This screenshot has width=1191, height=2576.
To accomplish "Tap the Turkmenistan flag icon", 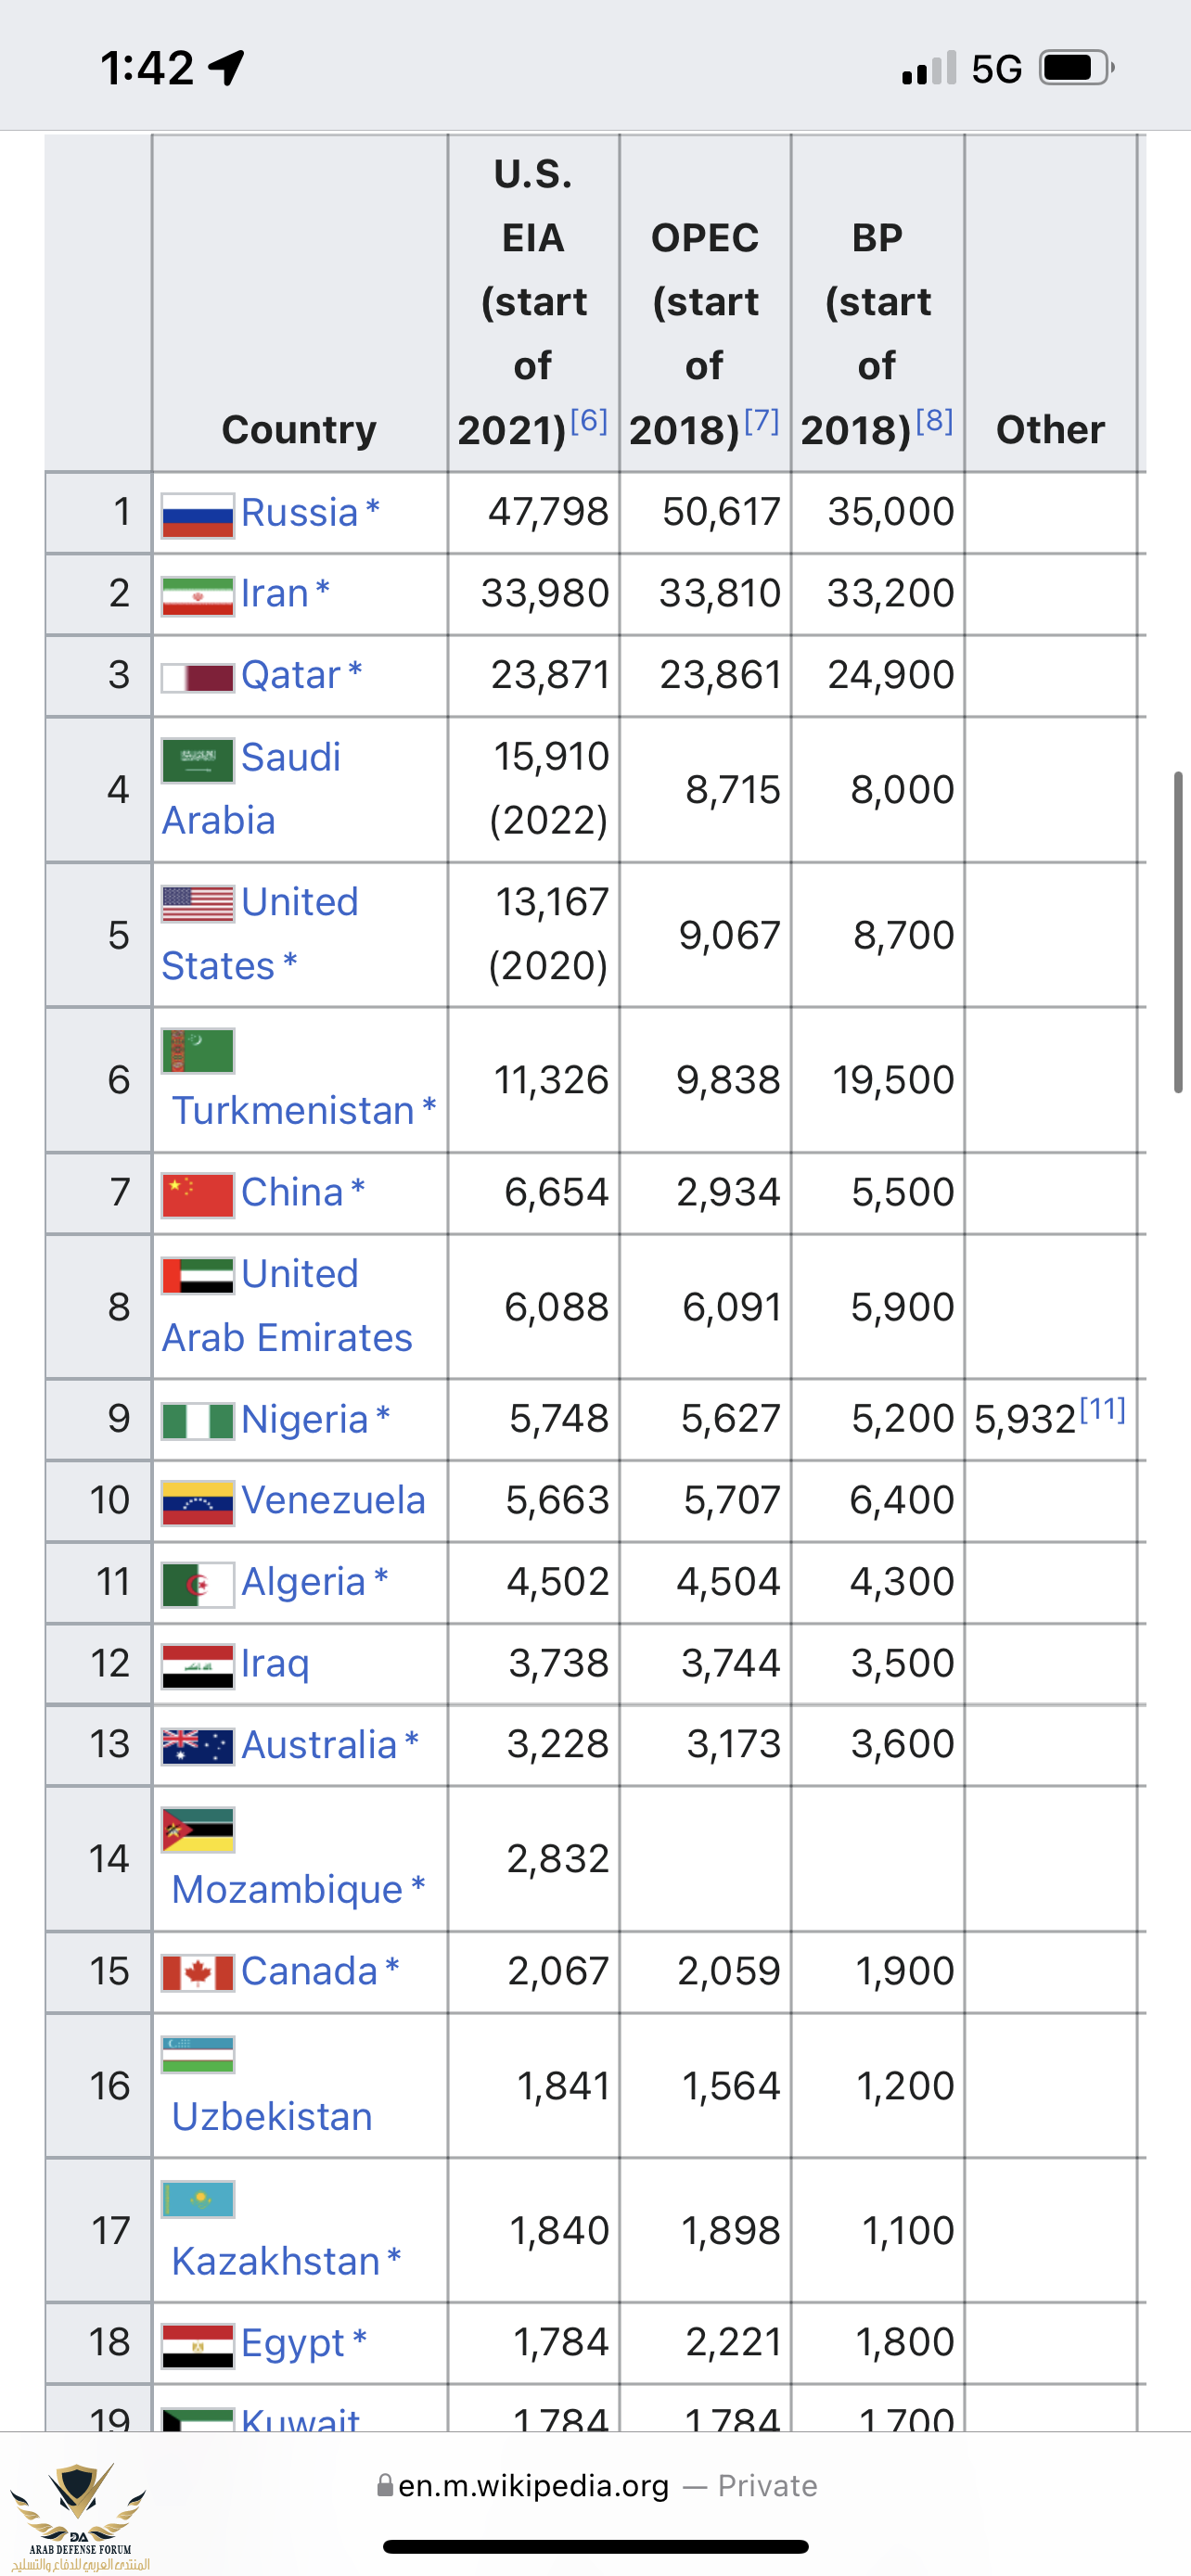I will pos(198,1051).
